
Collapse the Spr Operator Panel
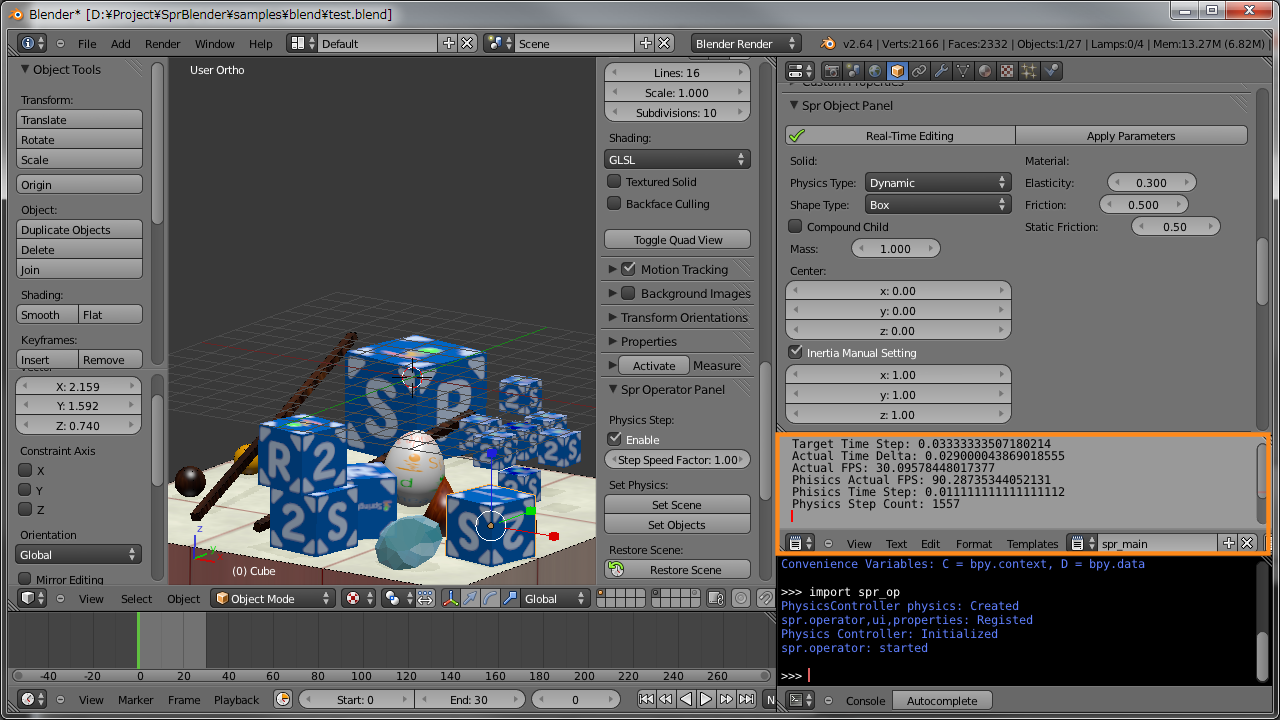(x=612, y=389)
